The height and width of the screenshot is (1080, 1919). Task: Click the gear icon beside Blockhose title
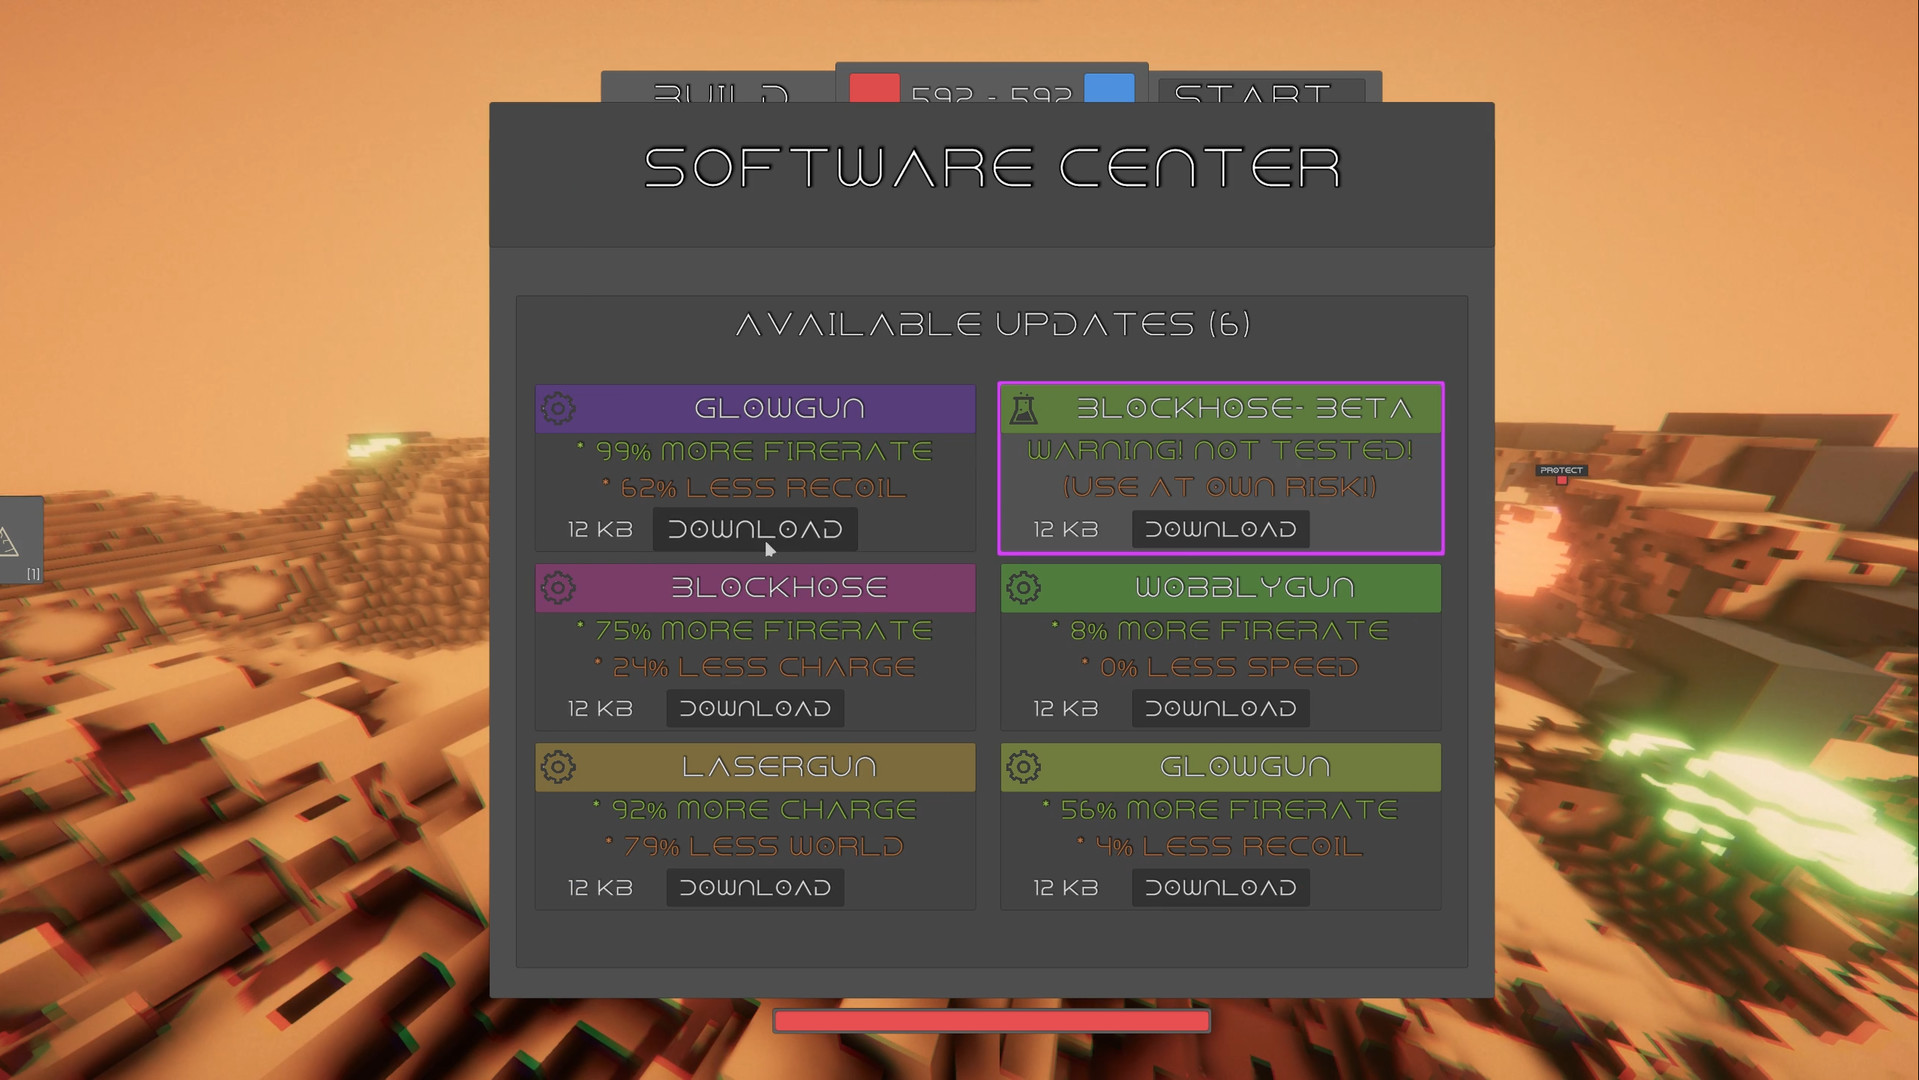point(558,587)
